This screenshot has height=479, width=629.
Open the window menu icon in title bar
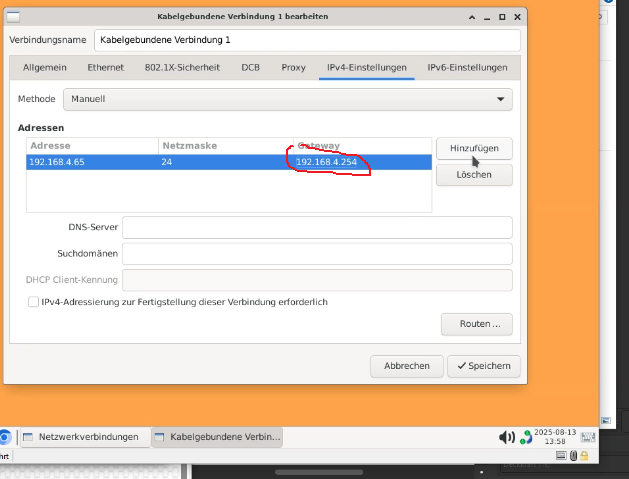click(14, 16)
